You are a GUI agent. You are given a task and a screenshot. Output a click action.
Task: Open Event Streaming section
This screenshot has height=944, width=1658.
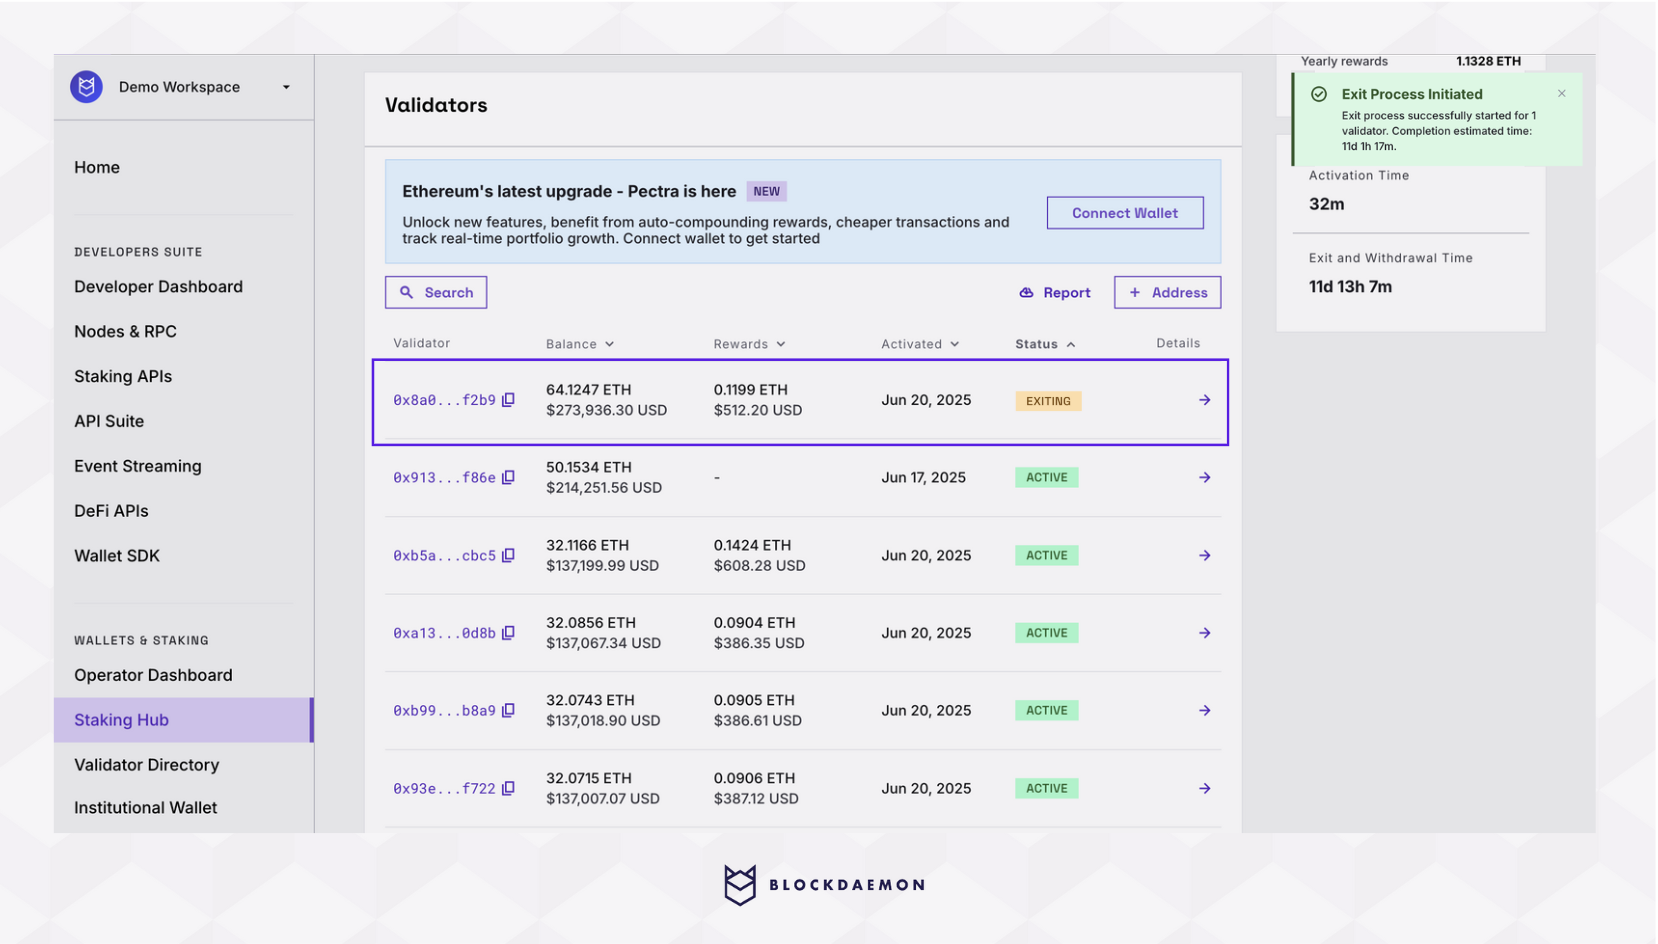138,466
